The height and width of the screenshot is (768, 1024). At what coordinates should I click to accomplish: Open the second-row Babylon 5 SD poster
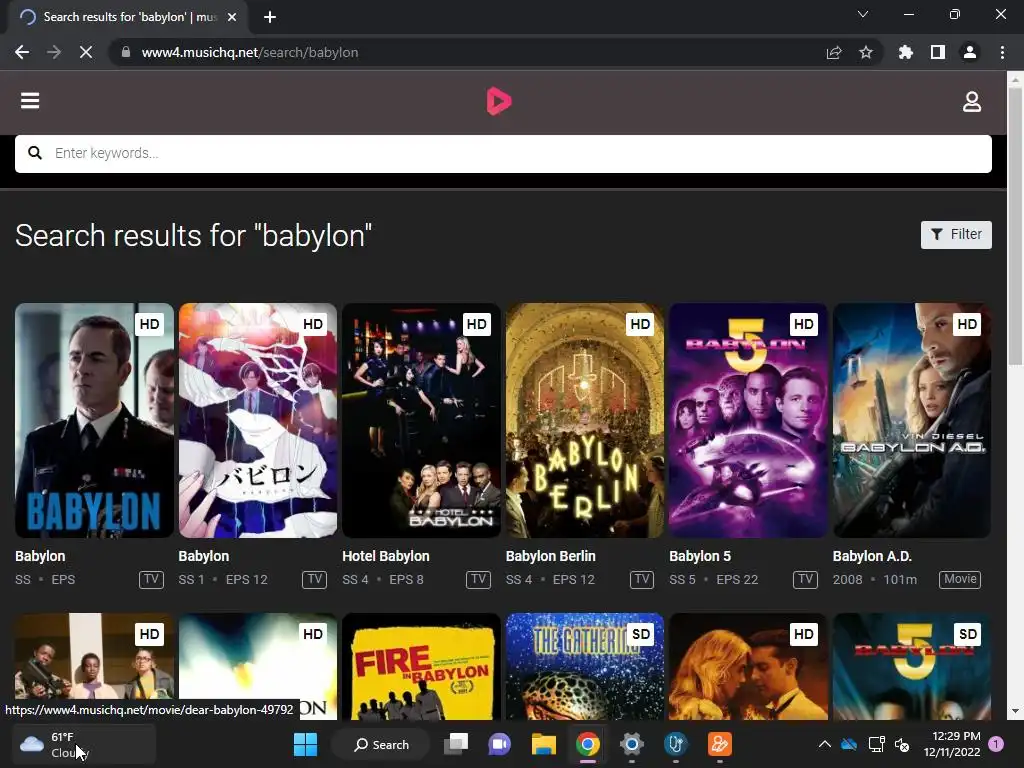pos(912,666)
